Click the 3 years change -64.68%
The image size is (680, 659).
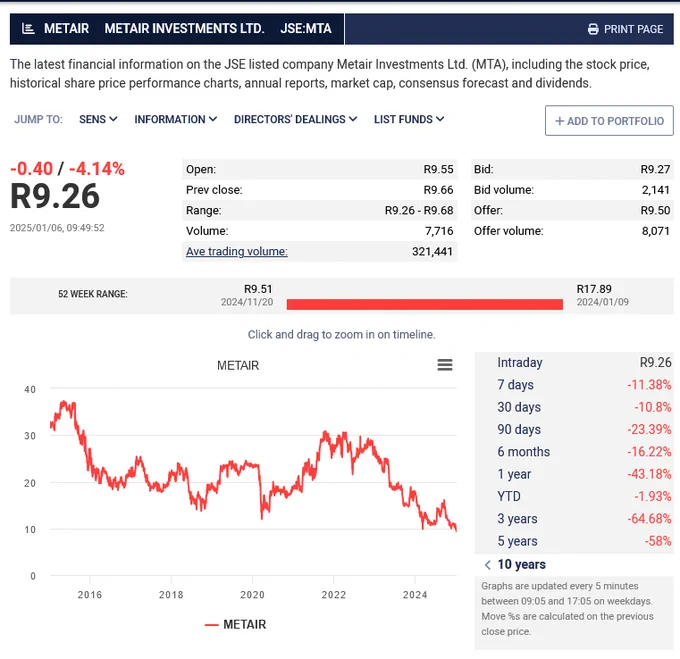pos(649,519)
